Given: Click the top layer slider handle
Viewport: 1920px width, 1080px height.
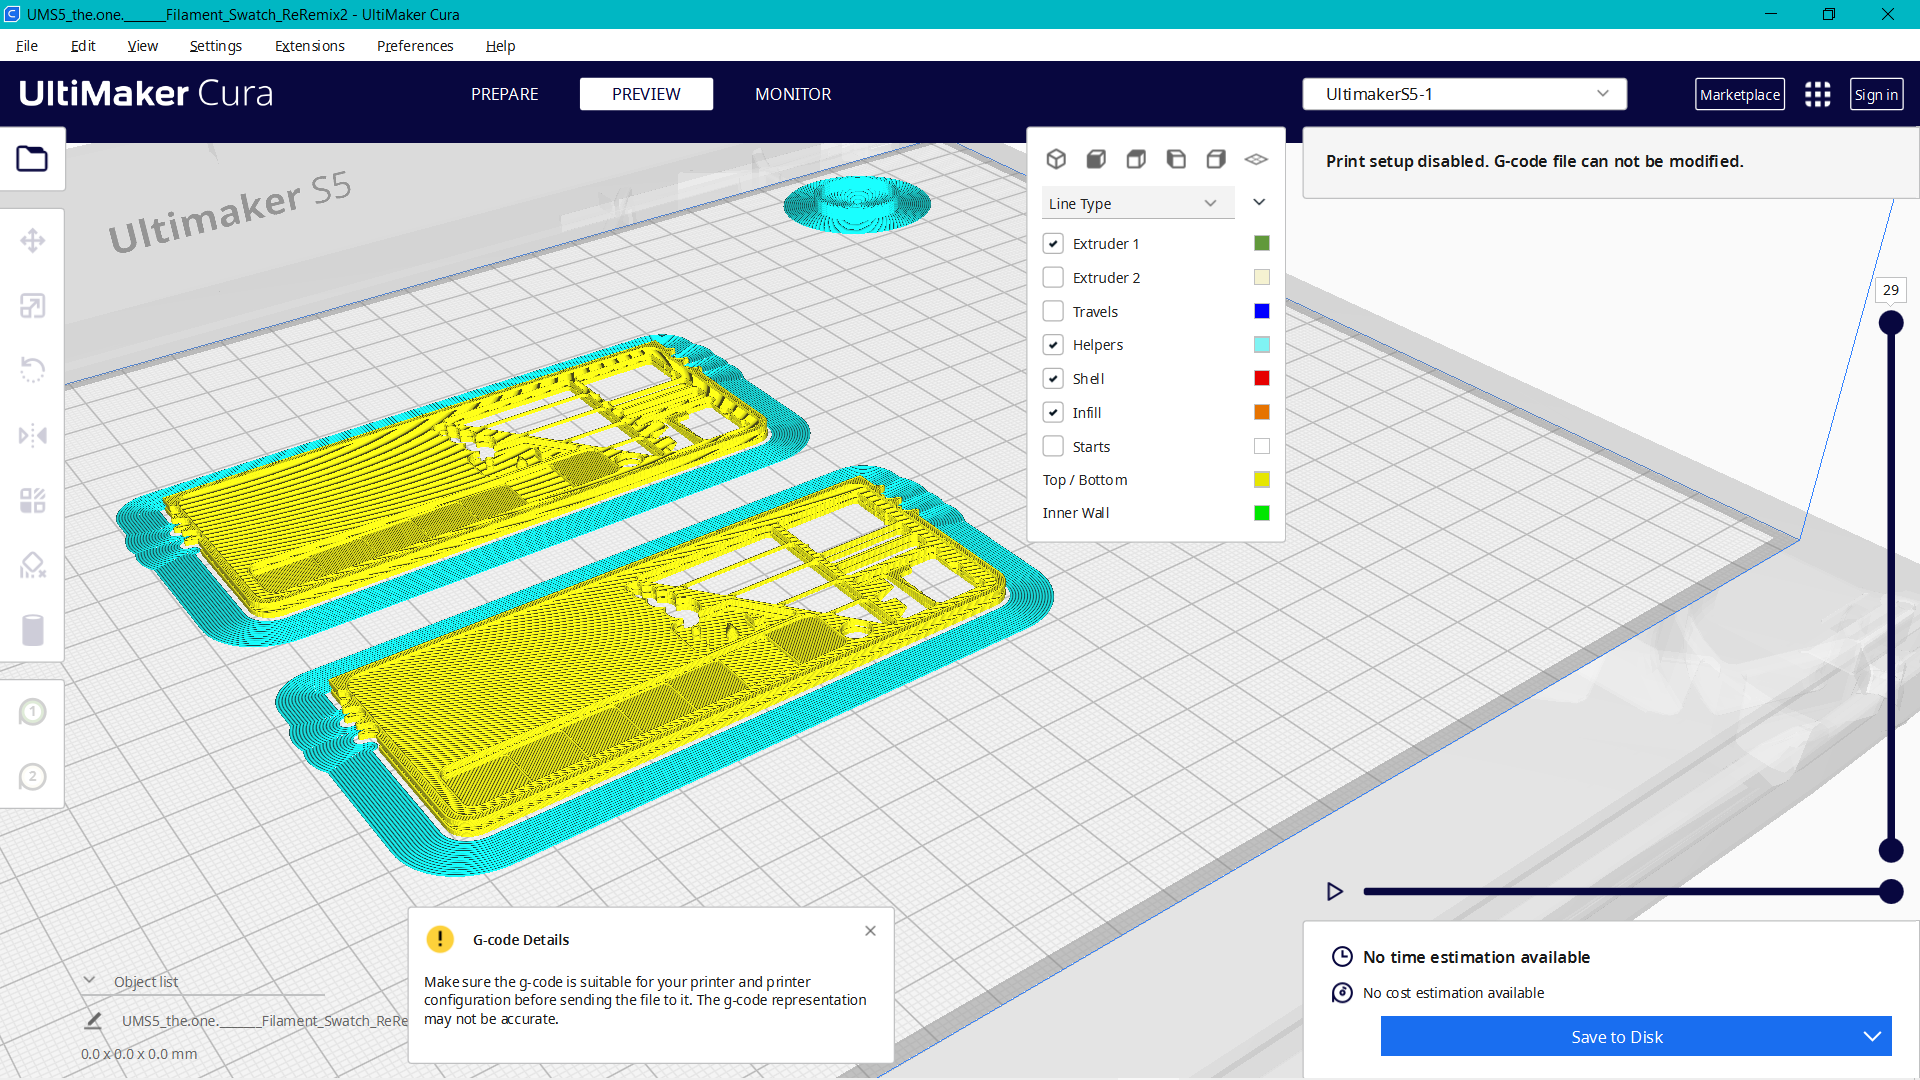Looking at the screenshot, I should pyautogui.click(x=1891, y=323).
